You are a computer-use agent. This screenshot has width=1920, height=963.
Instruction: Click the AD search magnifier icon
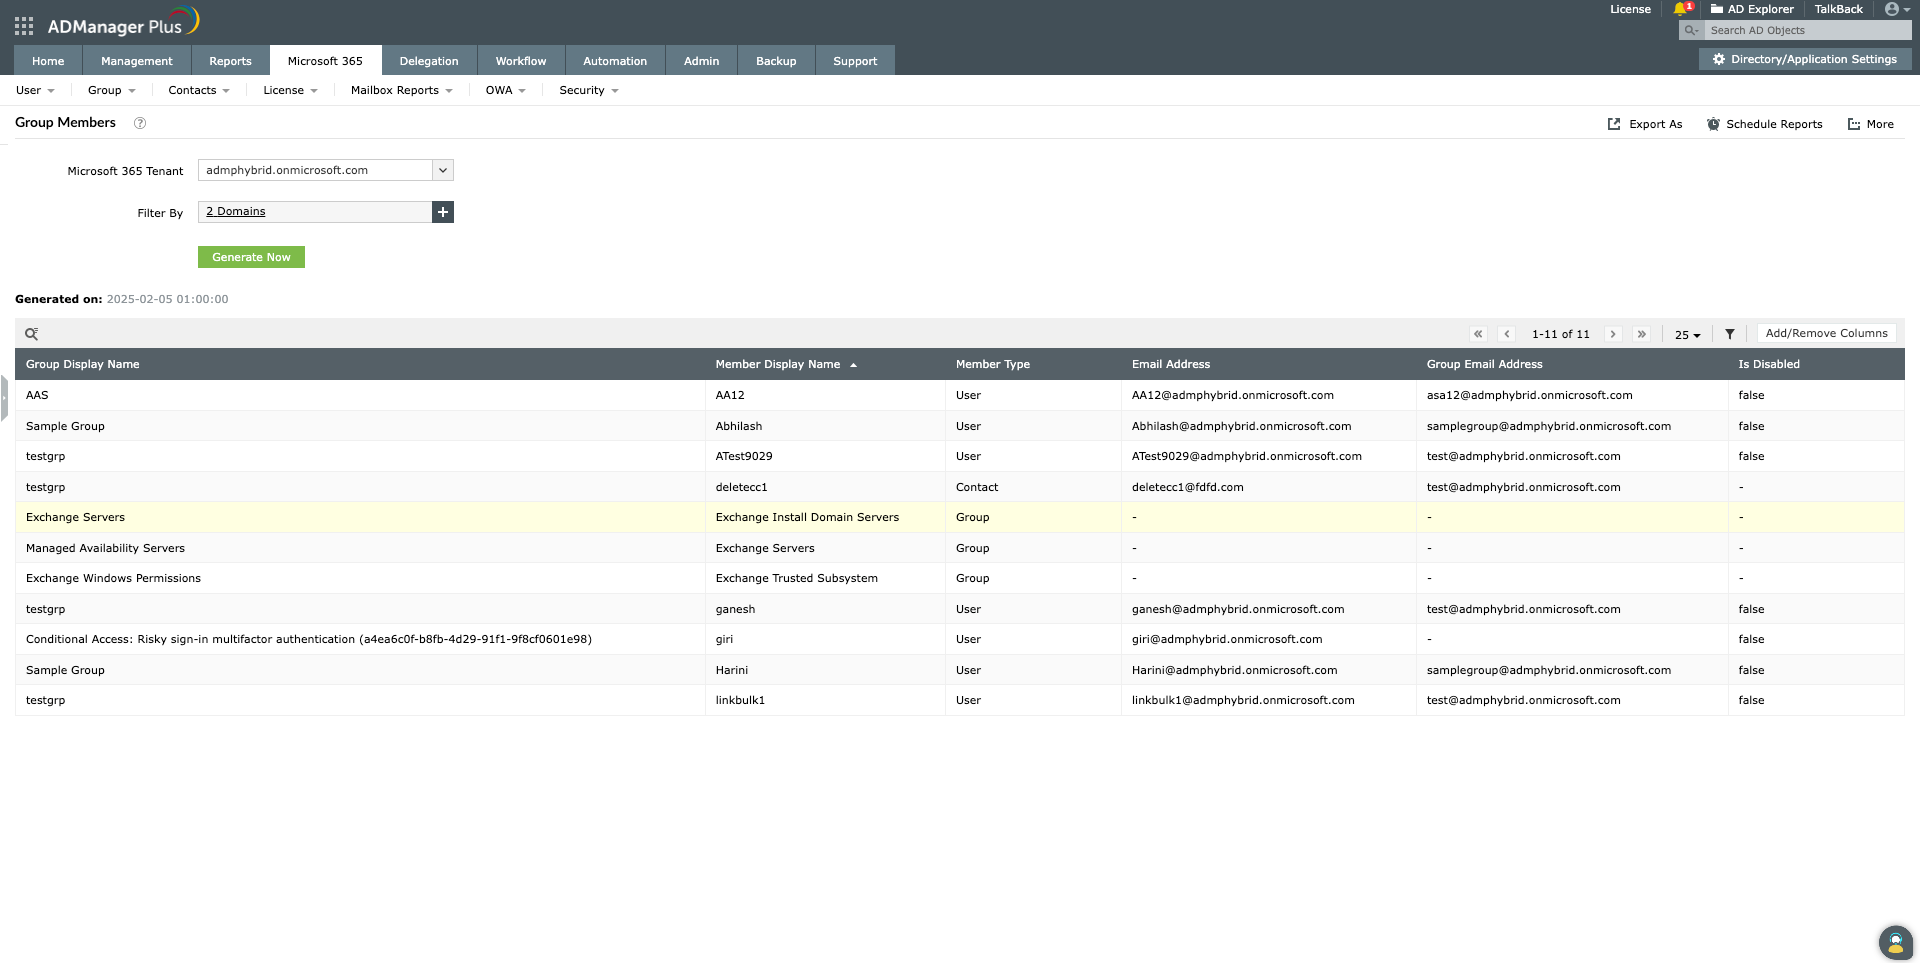(1691, 31)
